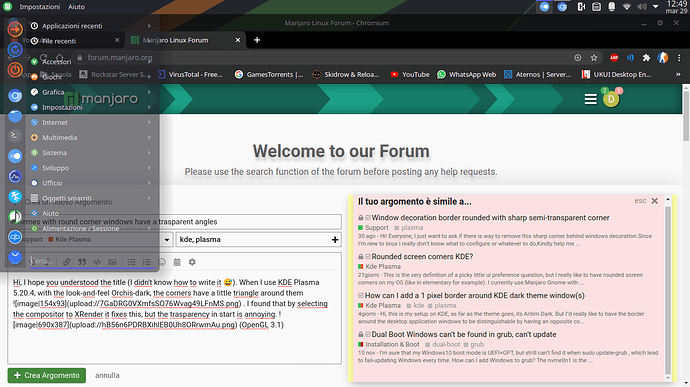Open the YouTube bookmark

tap(410, 74)
